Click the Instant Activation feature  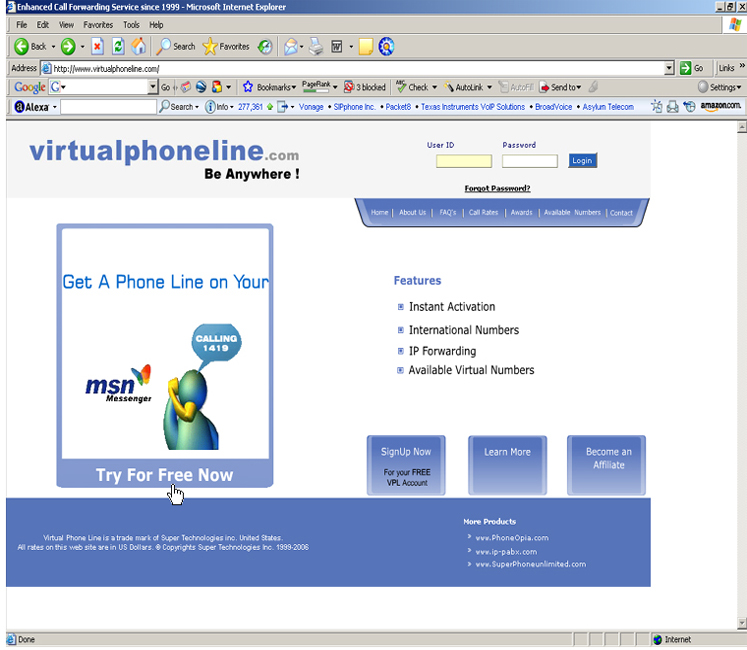[452, 306]
